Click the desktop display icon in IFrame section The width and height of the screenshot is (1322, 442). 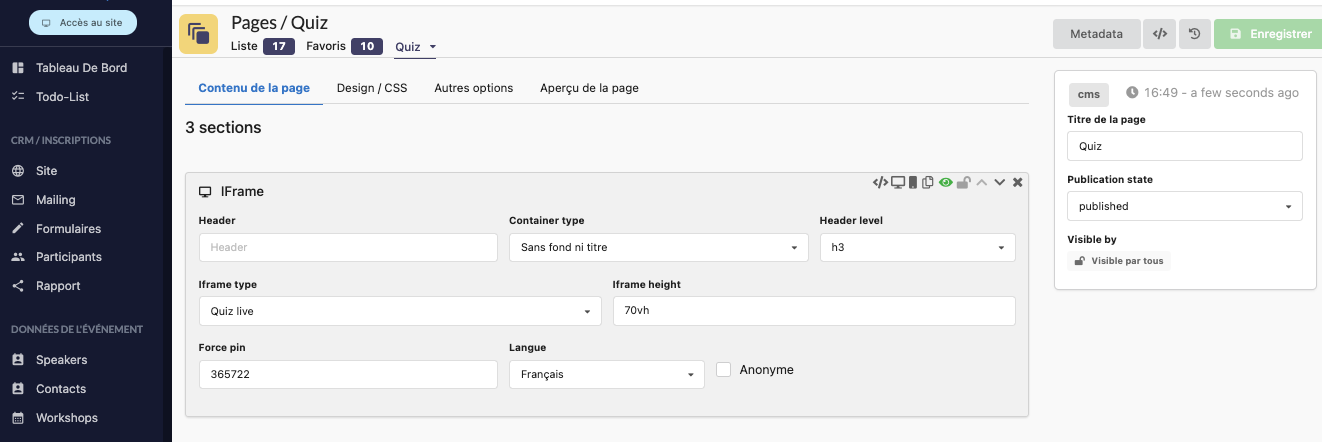pos(897,182)
